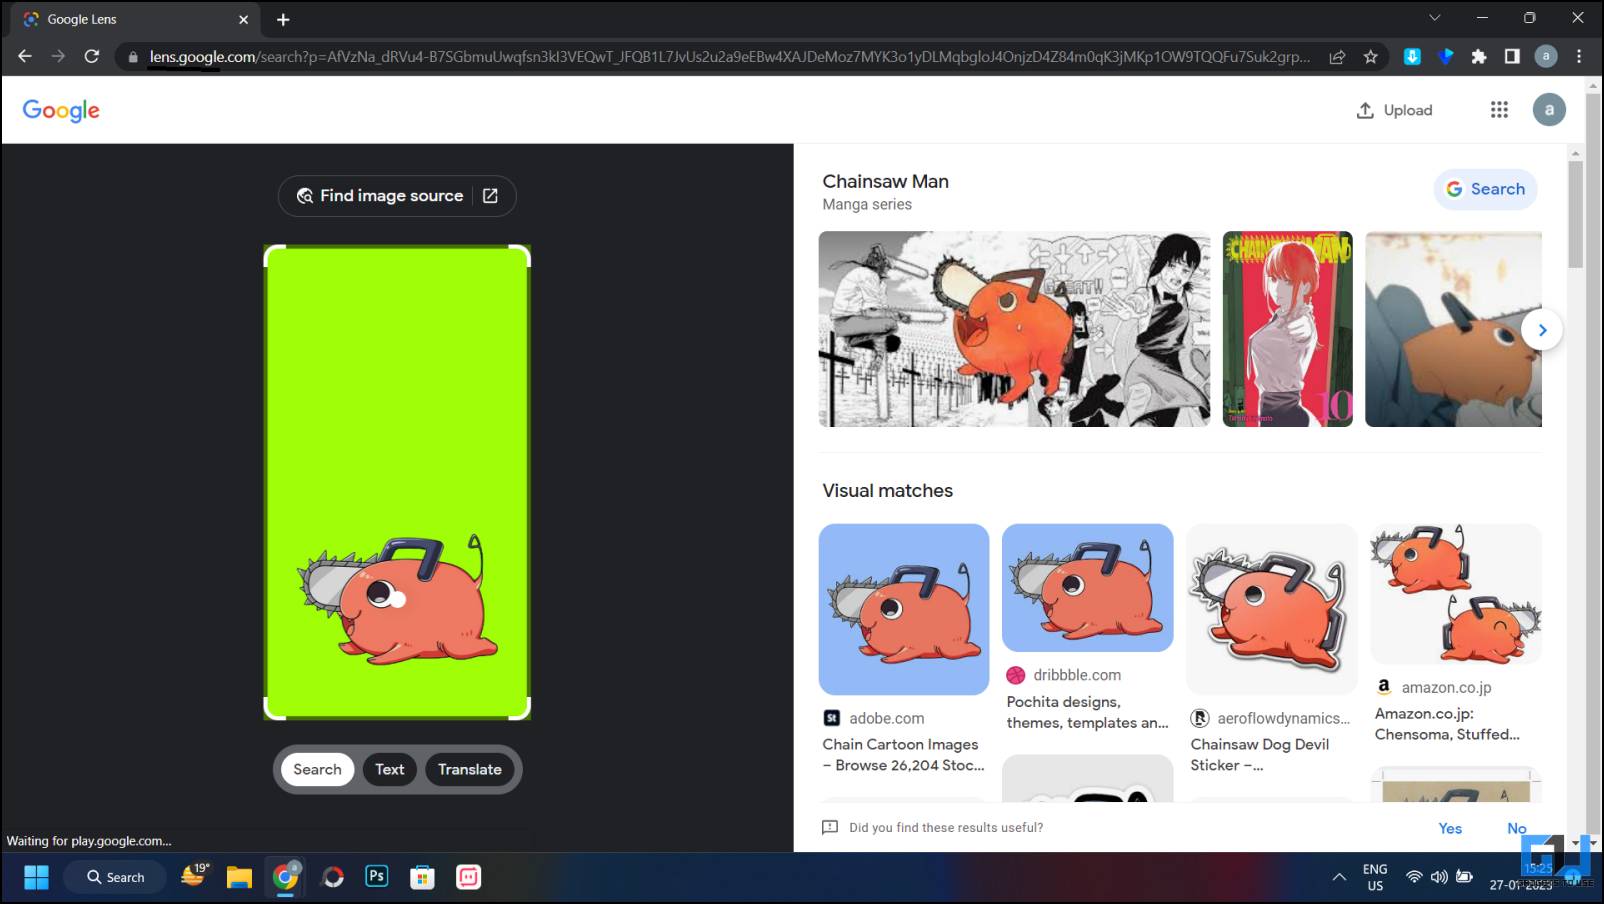Image resolution: width=1604 pixels, height=904 pixels.
Task: Click the Pochita image on green background
Action: coord(397,599)
